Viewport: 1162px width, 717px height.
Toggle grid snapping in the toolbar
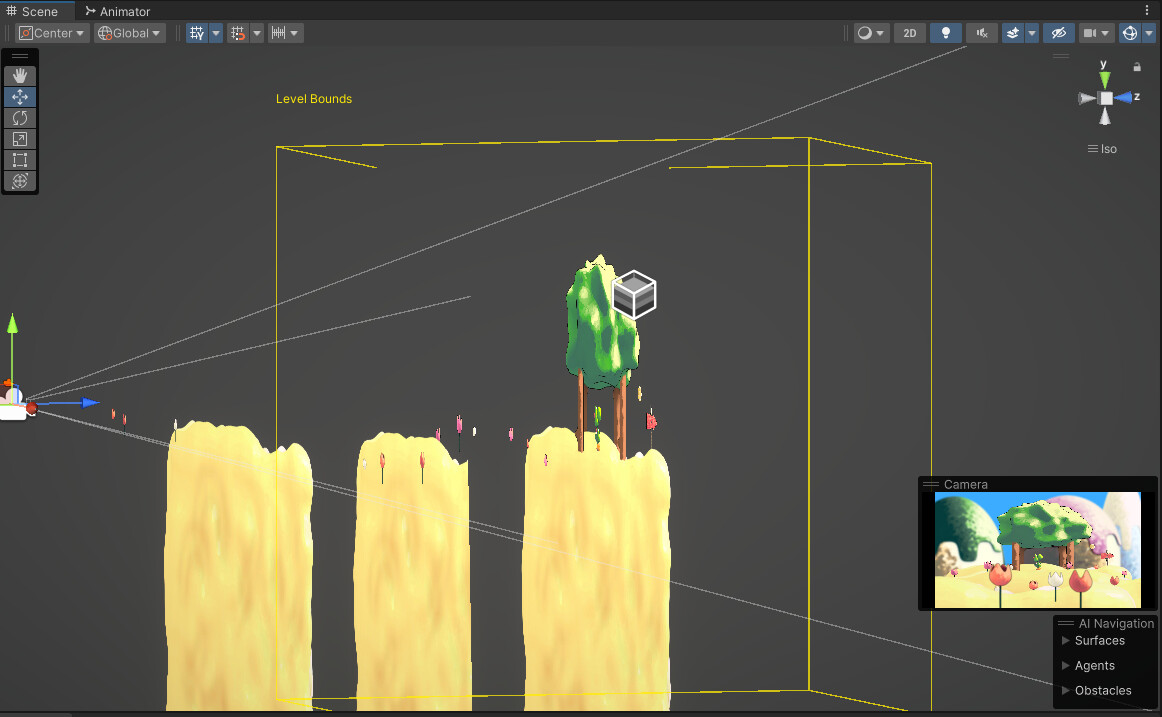click(x=239, y=32)
